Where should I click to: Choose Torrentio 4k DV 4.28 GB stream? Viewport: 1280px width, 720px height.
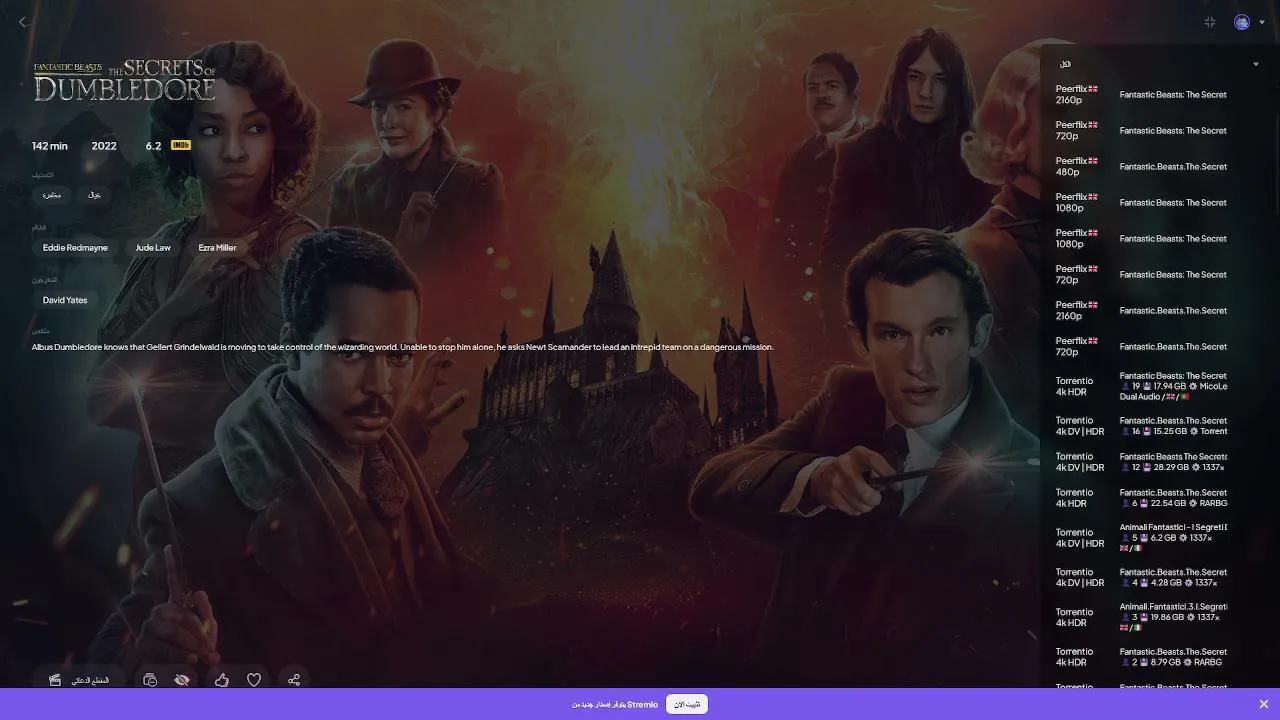[1143, 577]
